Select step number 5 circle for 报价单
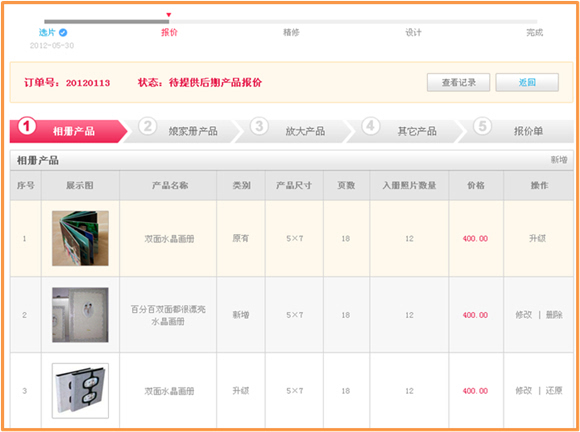This screenshot has width=580, height=432. click(x=482, y=126)
